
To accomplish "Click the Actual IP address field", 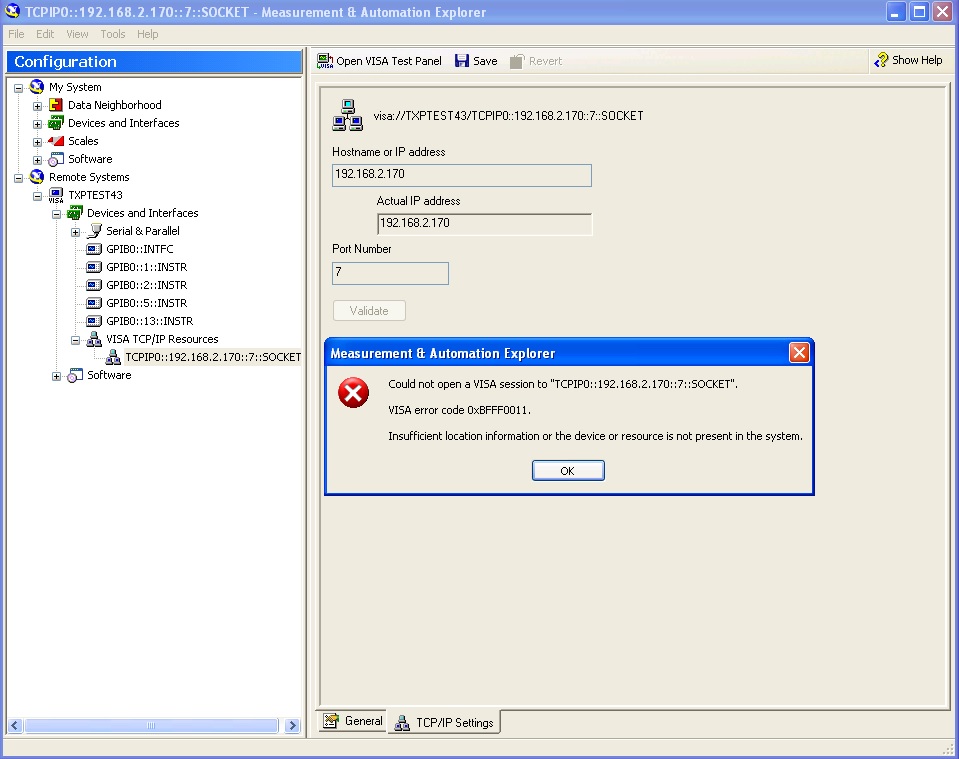I will [x=484, y=224].
